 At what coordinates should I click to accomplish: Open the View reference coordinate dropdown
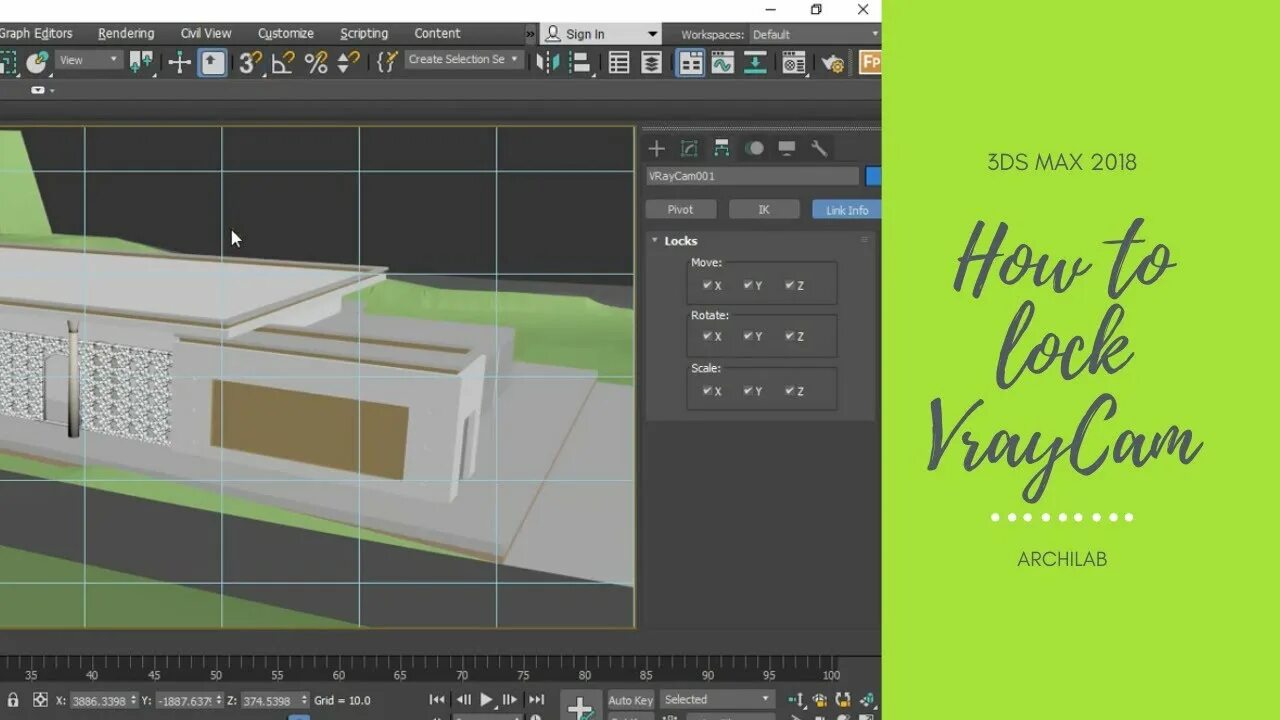pyautogui.click(x=88, y=60)
